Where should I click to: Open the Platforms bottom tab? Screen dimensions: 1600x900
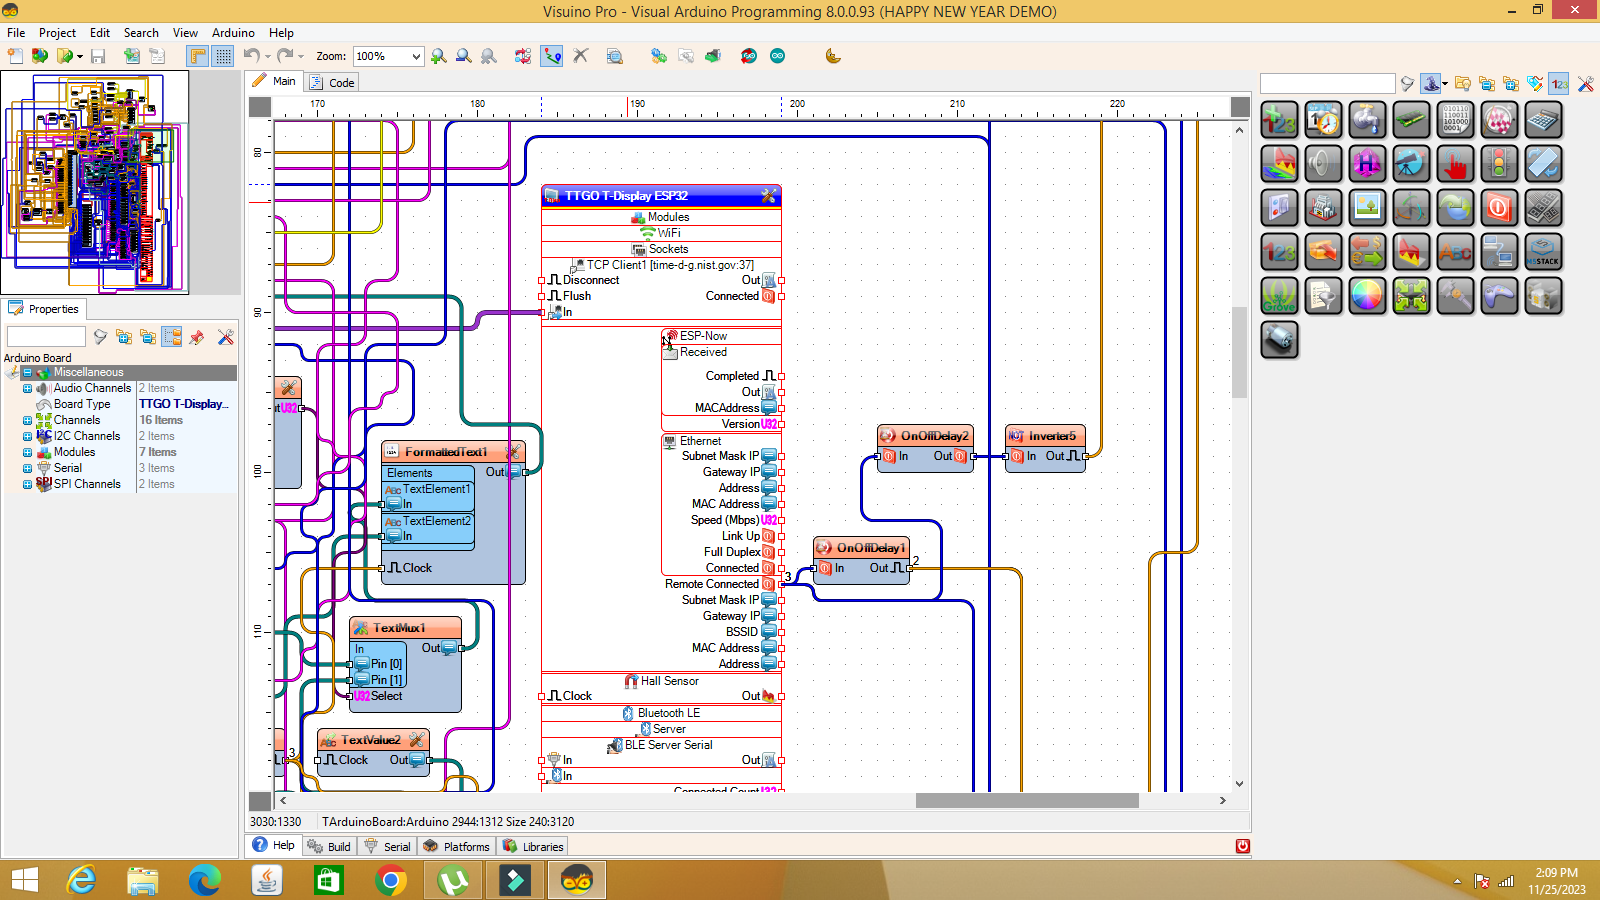point(456,846)
